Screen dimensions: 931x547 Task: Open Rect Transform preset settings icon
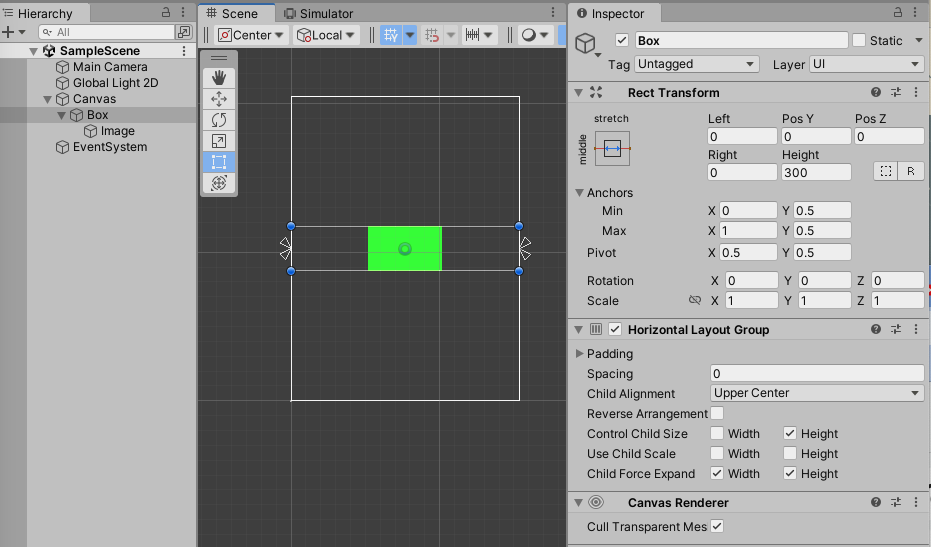click(895, 92)
